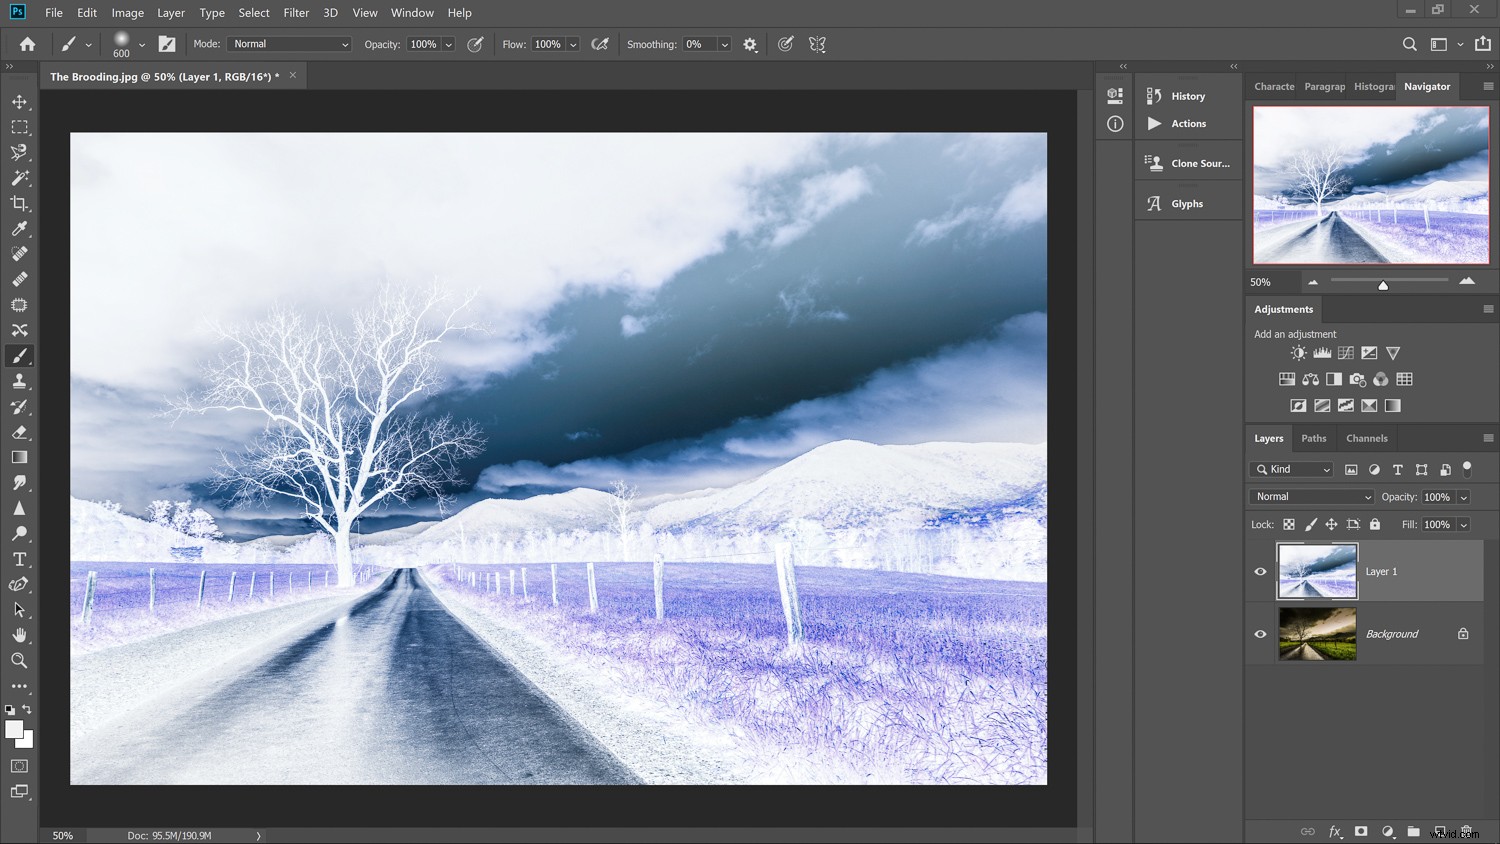This screenshot has height=844, width=1500.
Task: Select the Brush tool in the toolbar
Action: [19, 355]
